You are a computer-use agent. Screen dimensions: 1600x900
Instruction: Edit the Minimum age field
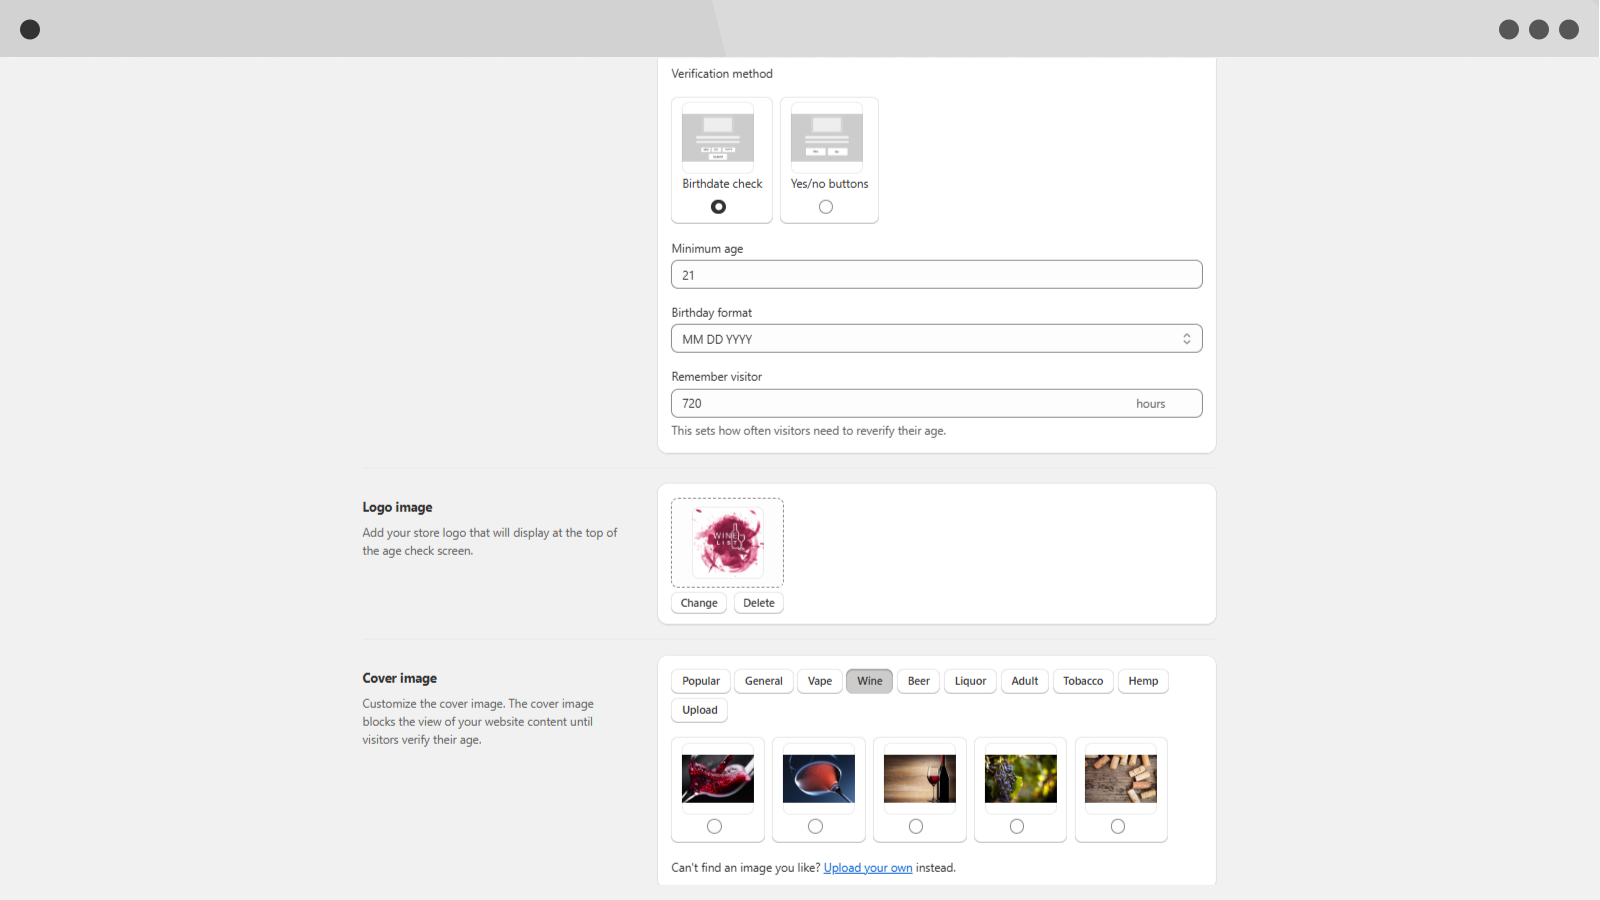click(x=937, y=275)
